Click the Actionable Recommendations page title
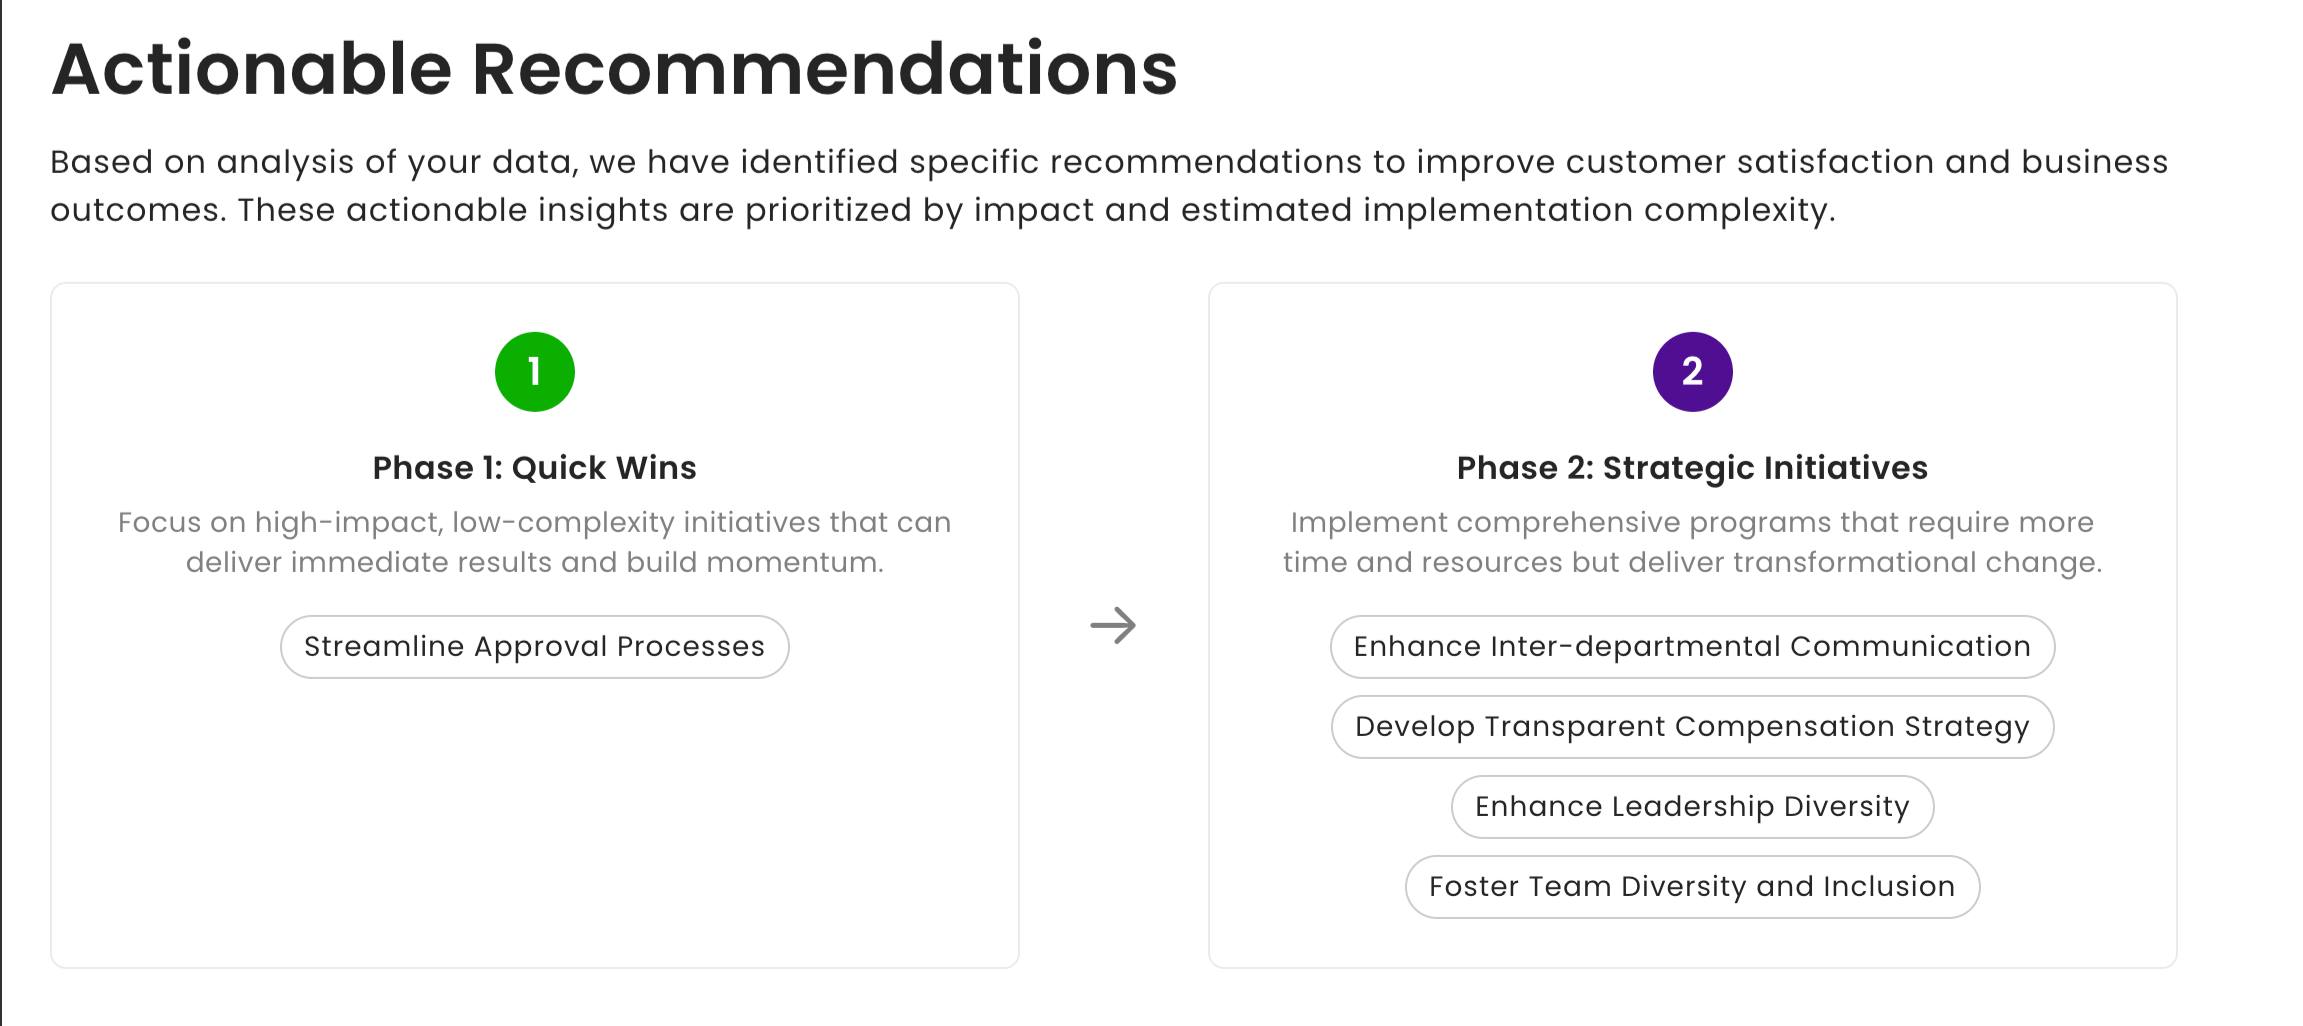 coord(614,70)
